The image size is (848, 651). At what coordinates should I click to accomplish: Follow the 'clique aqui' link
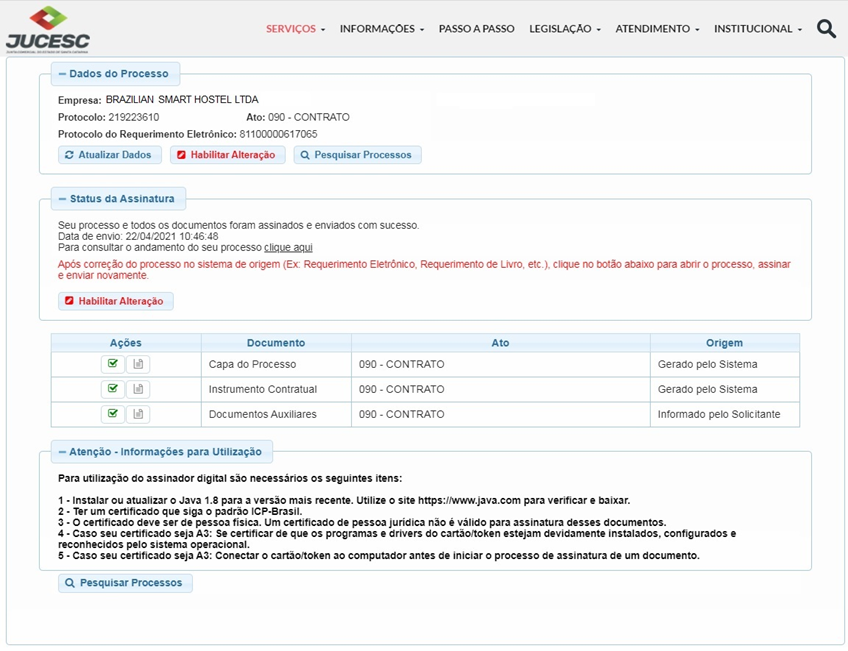click(288, 247)
